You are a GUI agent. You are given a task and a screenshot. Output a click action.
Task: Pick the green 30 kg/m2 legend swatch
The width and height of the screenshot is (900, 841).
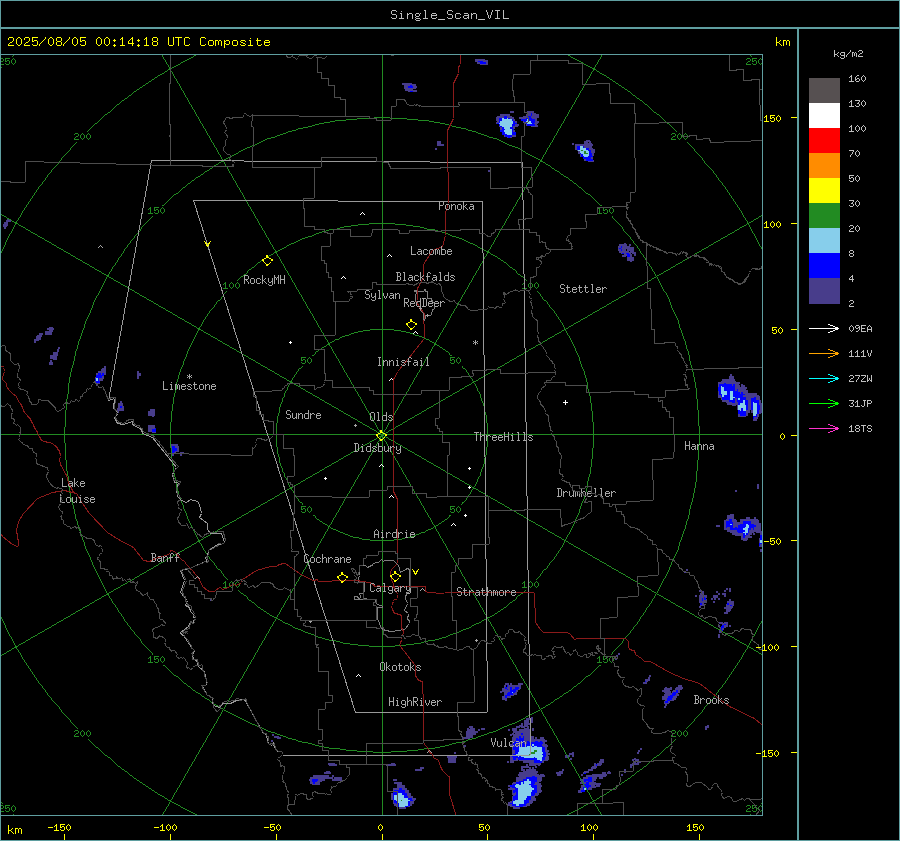824,215
